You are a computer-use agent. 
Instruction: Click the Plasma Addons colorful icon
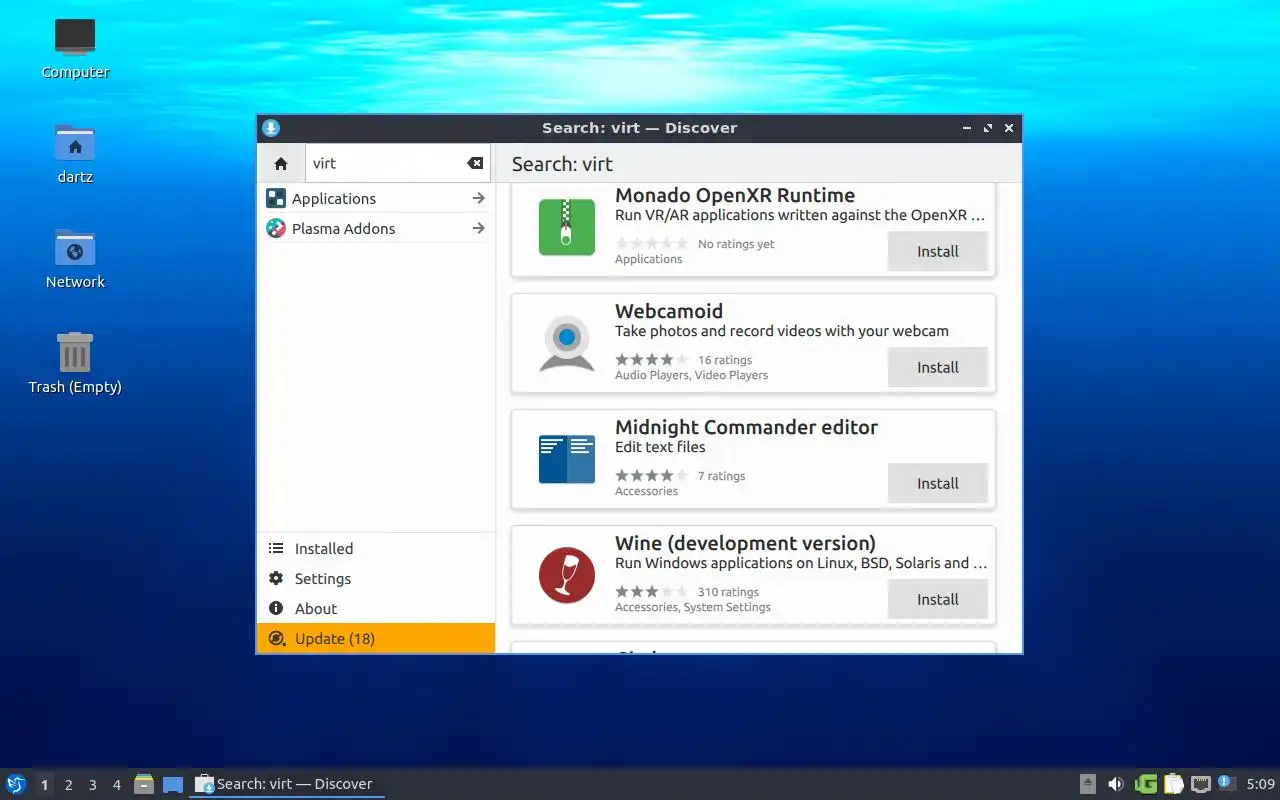(275, 229)
